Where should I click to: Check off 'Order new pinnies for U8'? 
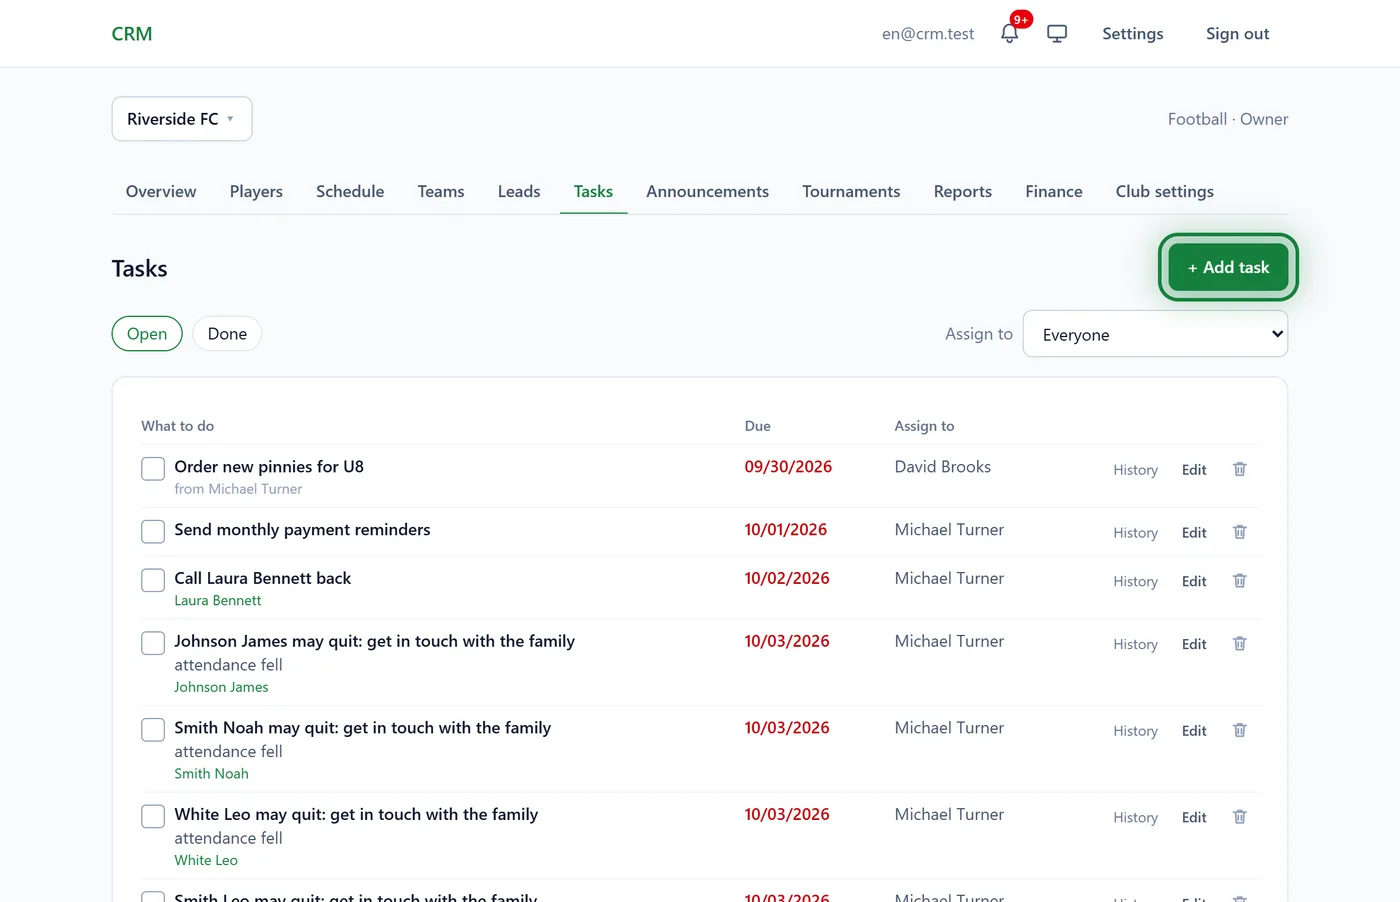(x=153, y=468)
